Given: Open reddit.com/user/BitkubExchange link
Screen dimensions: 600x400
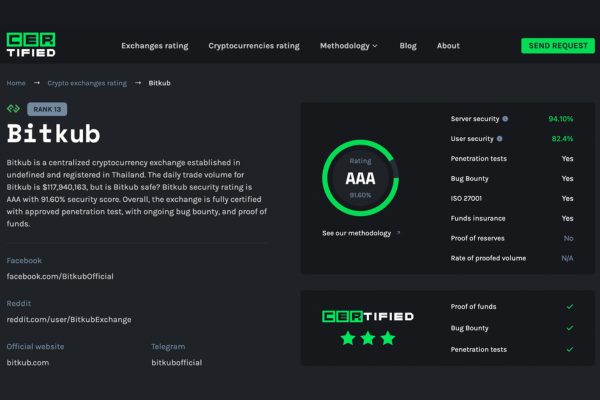Looking at the screenshot, I should point(69,320).
